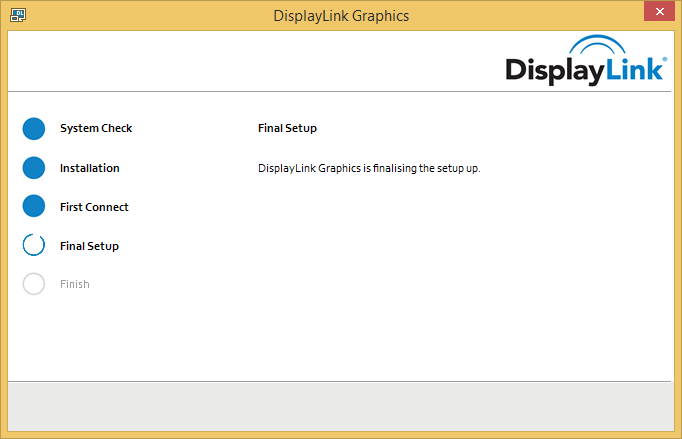
Task: Click the System Check completed step circle
Action: (34, 129)
